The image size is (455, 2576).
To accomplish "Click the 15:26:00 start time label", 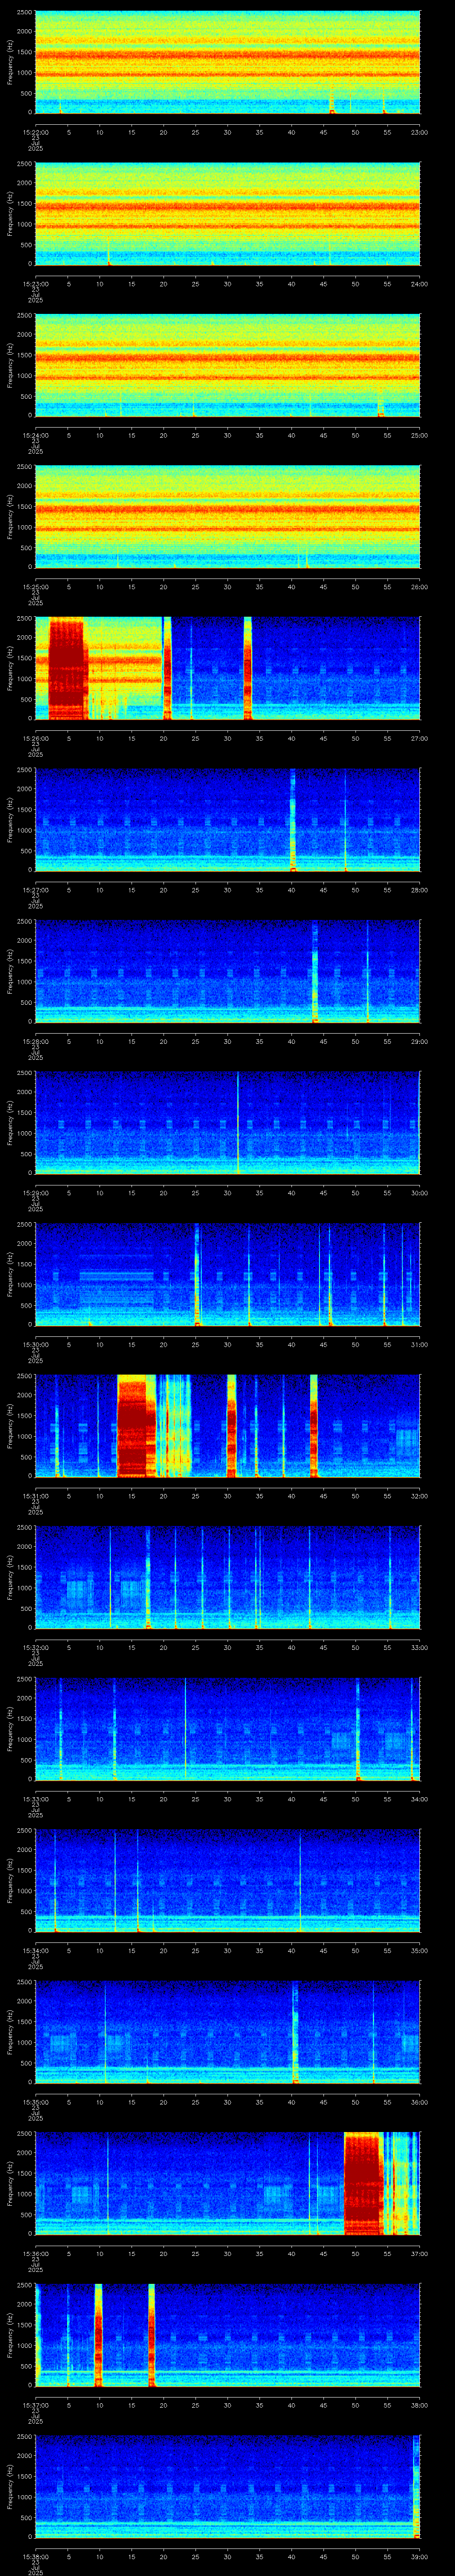I will (x=35, y=738).
